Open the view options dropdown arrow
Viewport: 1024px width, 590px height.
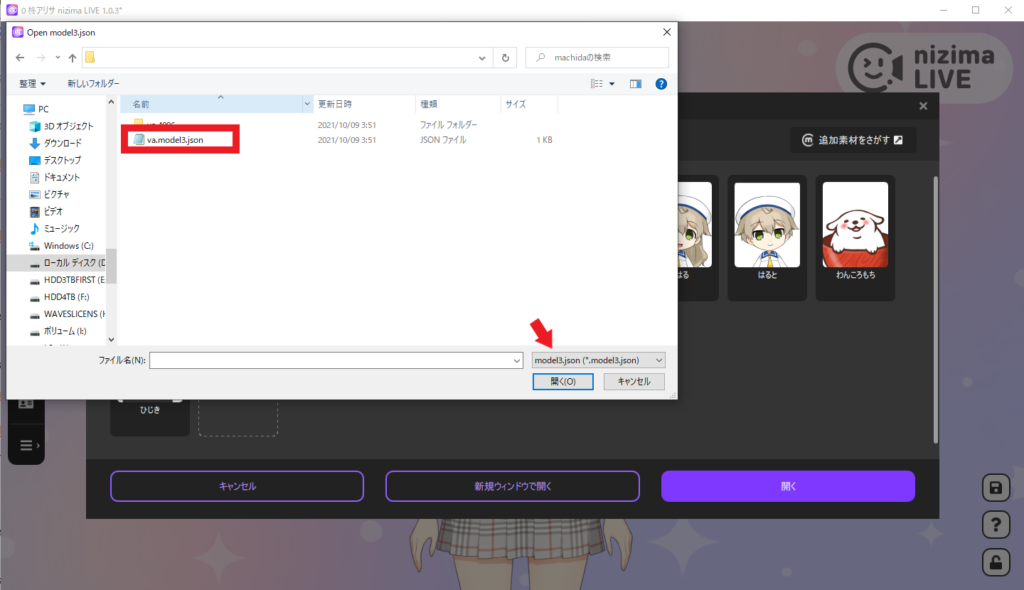pos(612,83)
